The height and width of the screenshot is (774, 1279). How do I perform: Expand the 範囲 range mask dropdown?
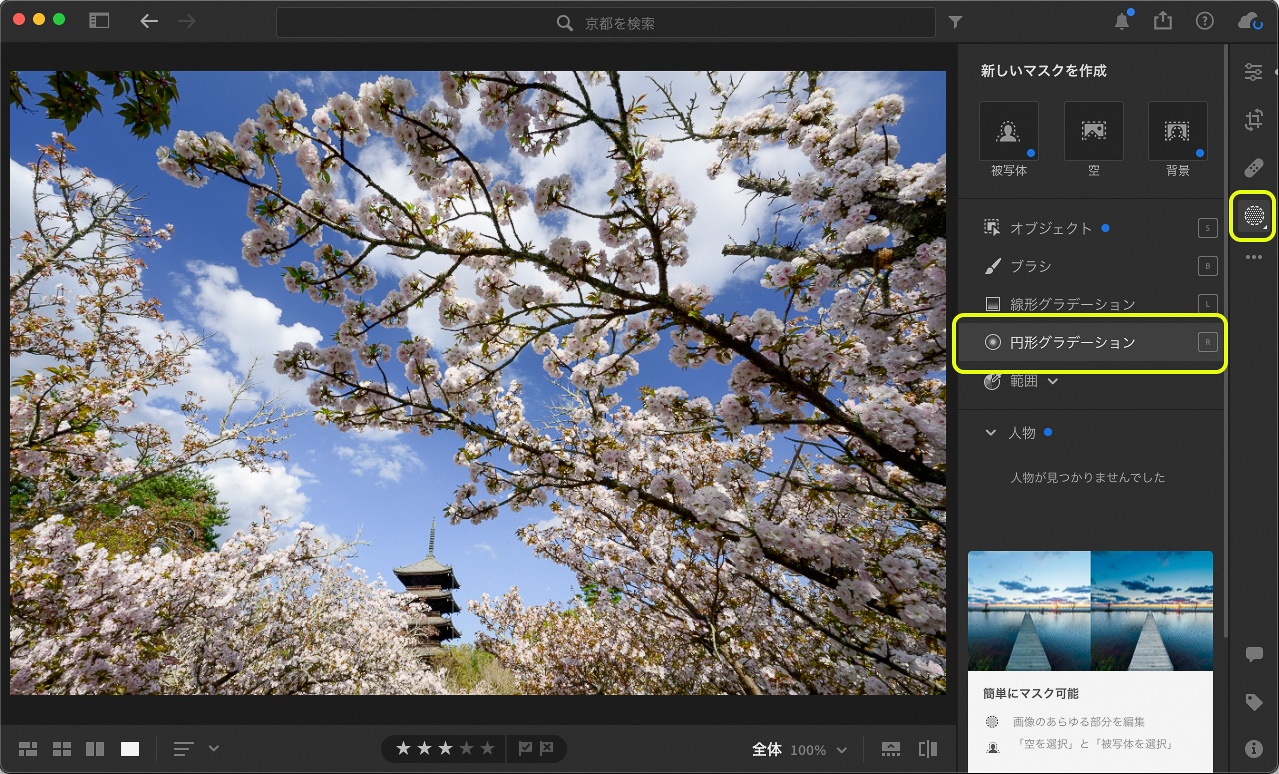click(1021, 381)
